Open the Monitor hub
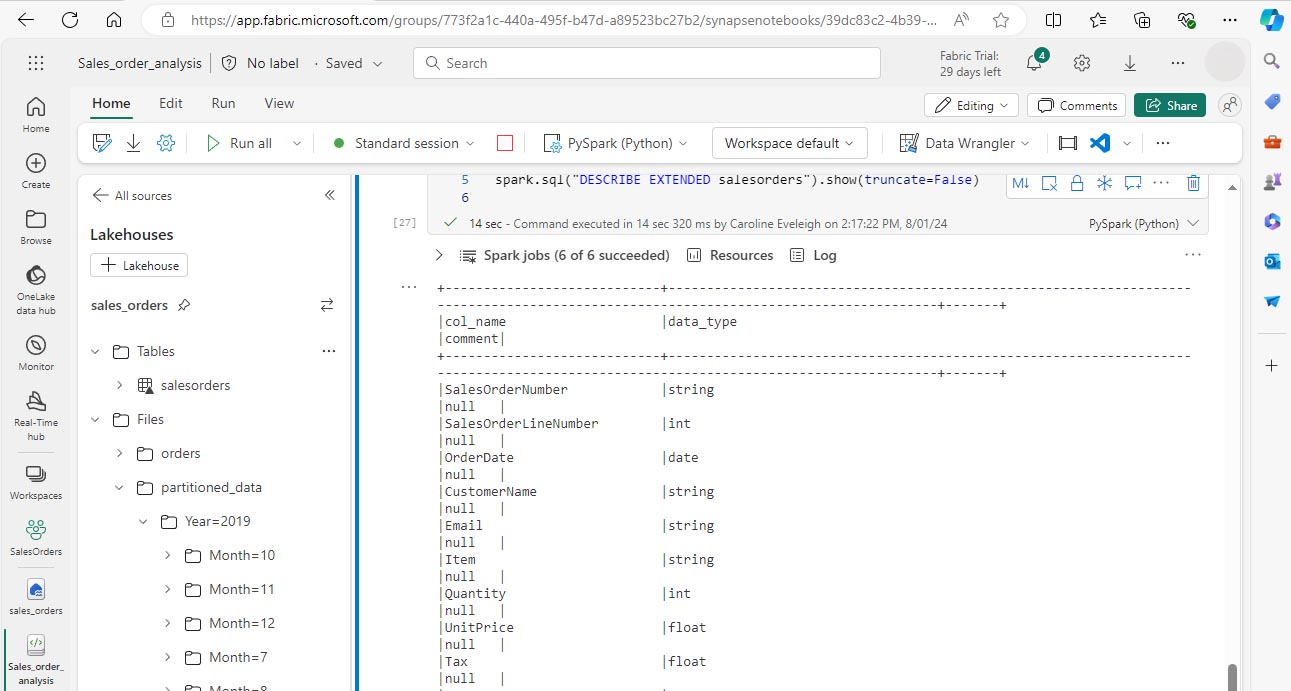 pyautogui.click(x=36, y=353)
